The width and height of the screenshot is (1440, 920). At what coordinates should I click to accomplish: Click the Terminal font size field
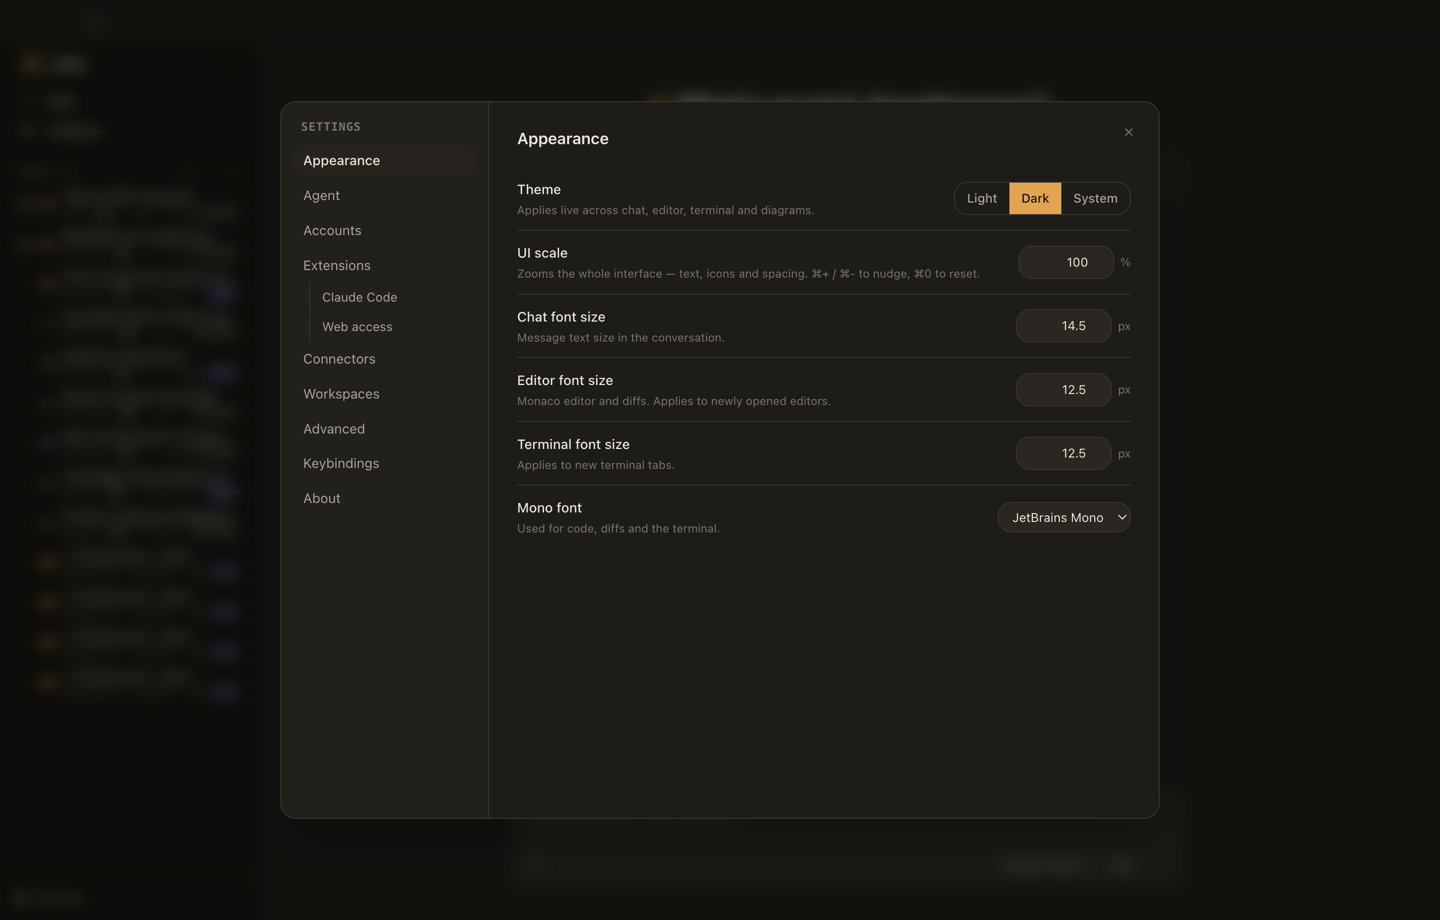pyautogui.click(x=1064, y=453)
